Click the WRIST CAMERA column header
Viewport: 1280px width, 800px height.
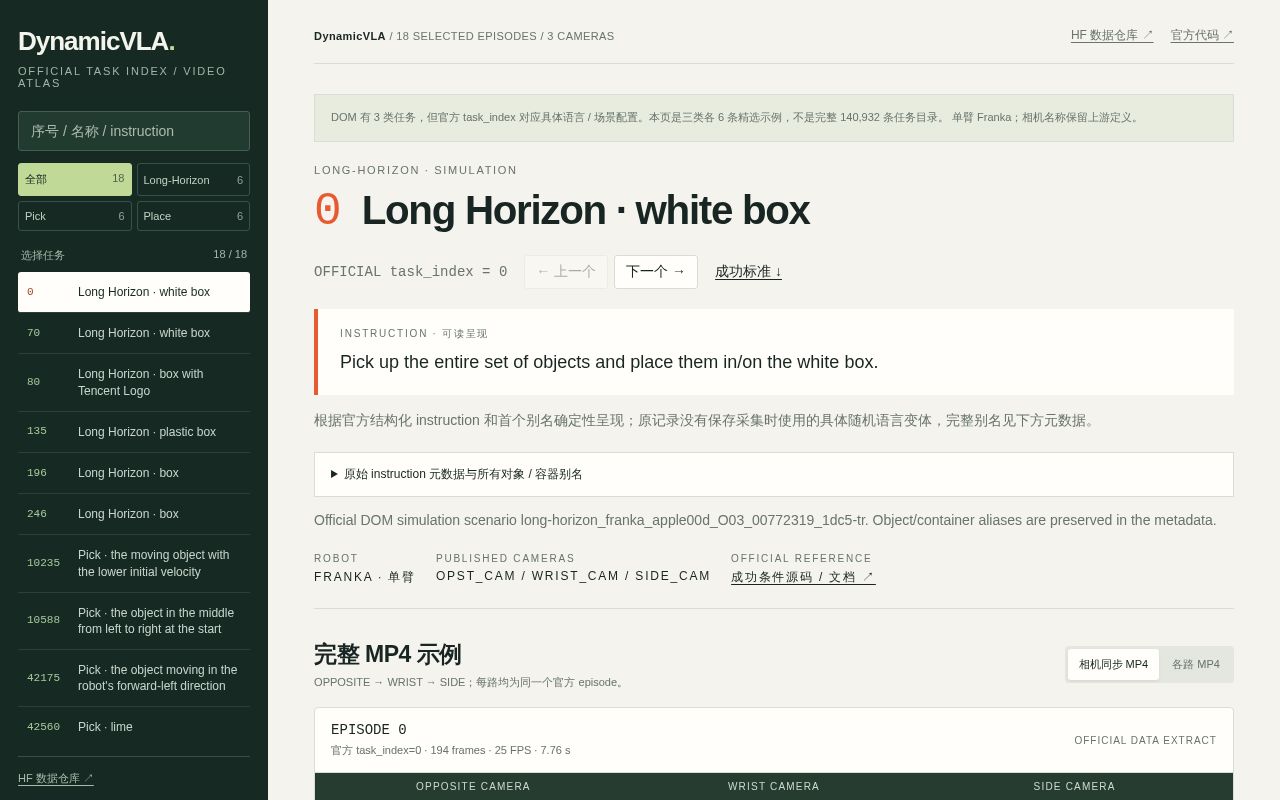(774, 787)
